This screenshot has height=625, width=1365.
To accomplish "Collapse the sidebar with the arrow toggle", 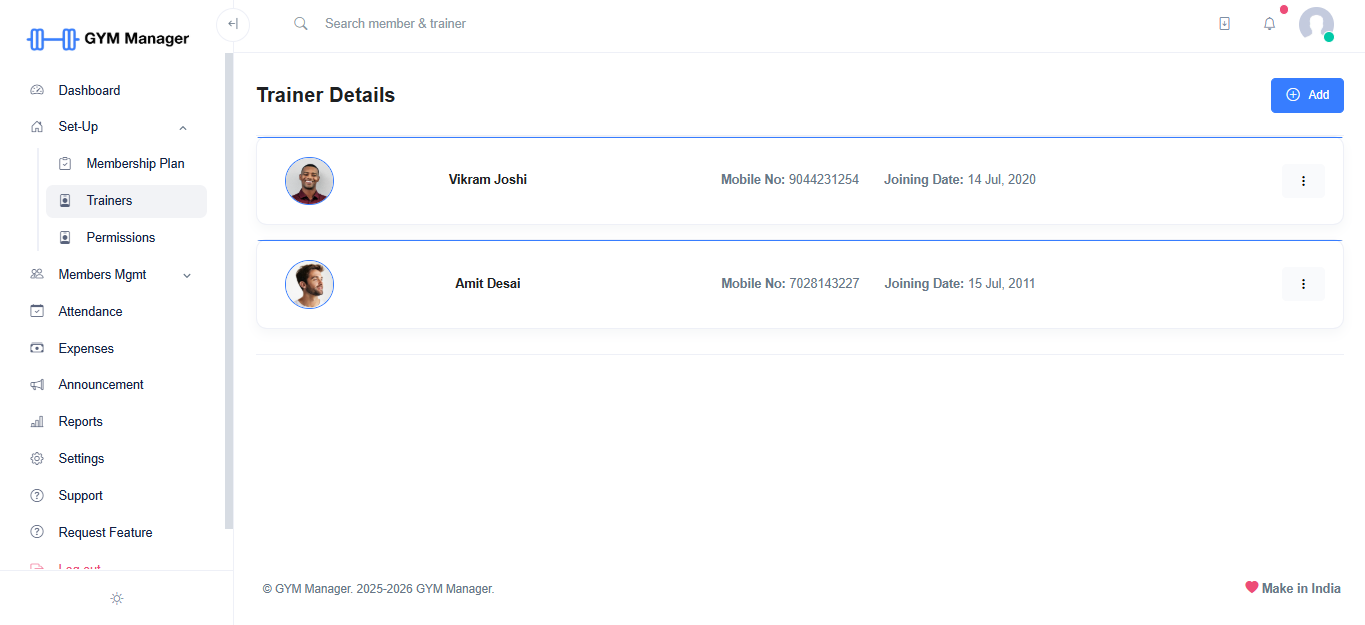I will coord(233,24).
